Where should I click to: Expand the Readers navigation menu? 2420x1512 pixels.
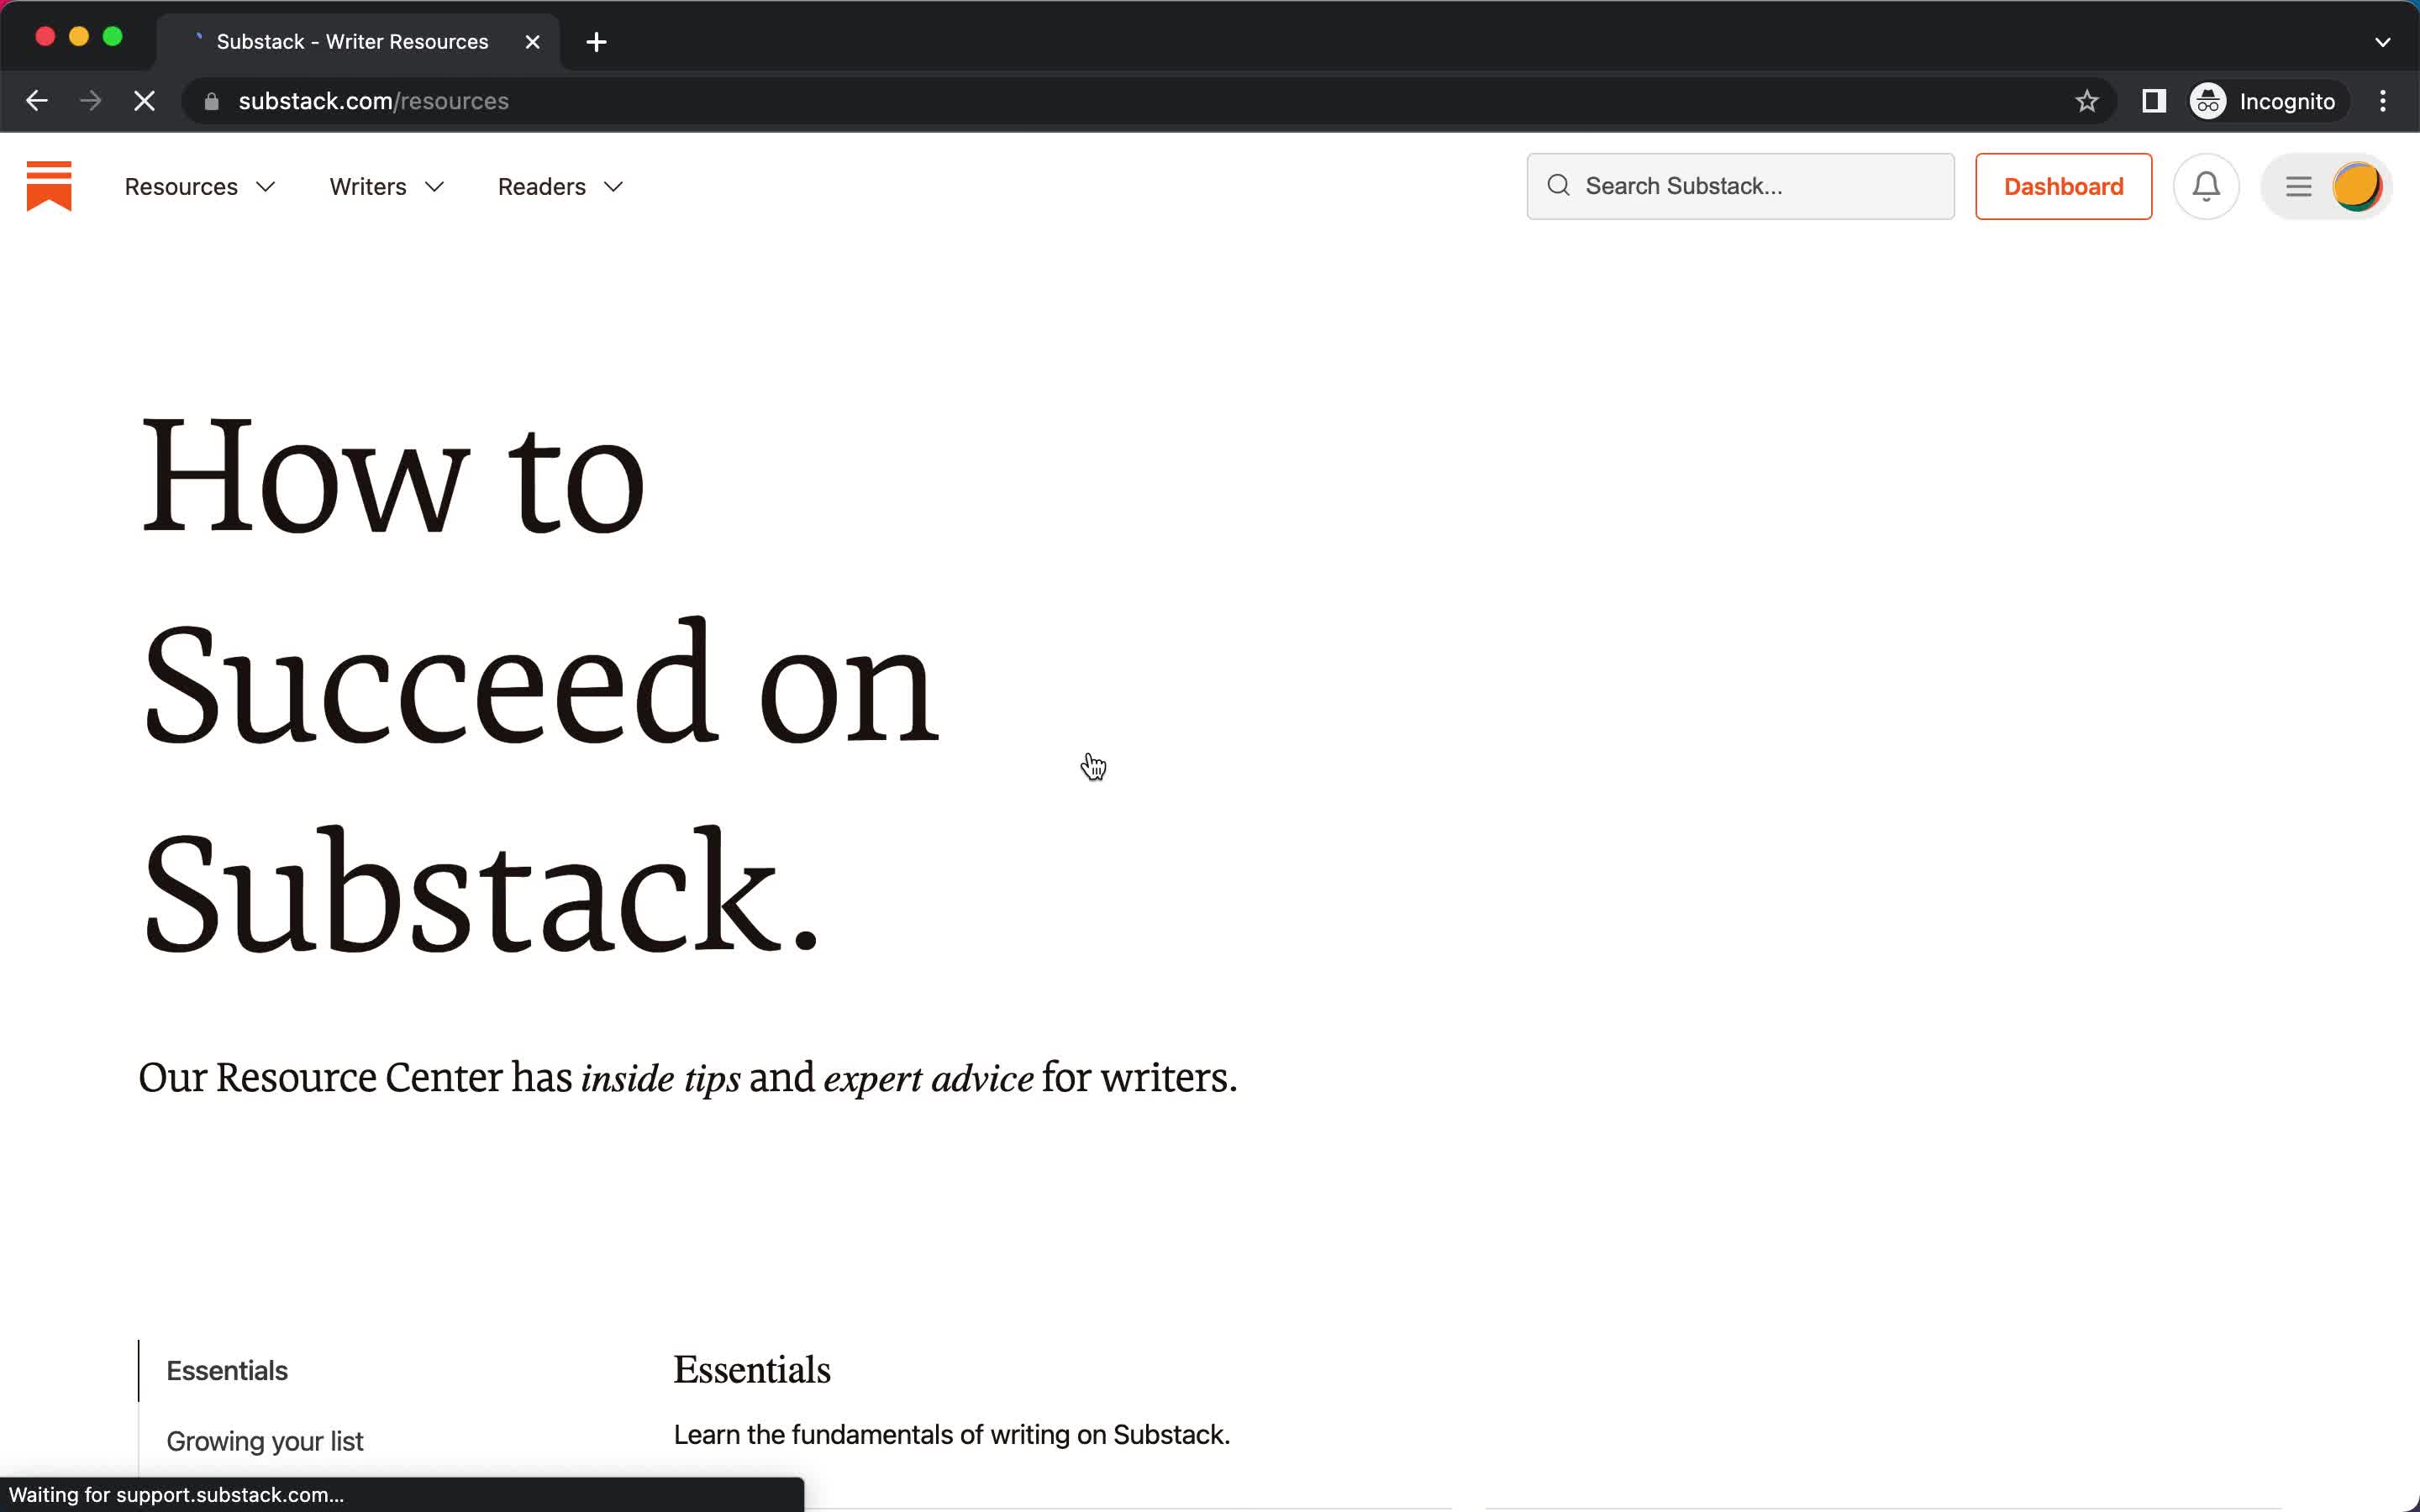[560, 187]
